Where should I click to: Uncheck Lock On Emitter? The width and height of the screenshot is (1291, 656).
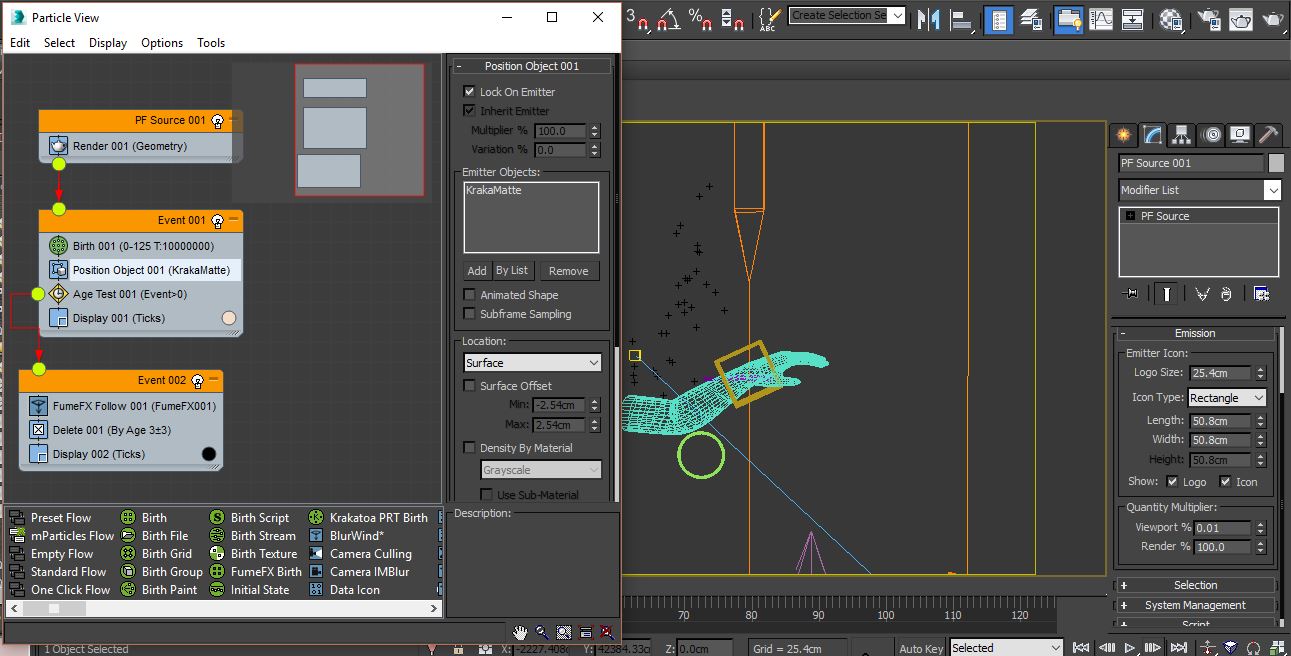click(469, 91)
